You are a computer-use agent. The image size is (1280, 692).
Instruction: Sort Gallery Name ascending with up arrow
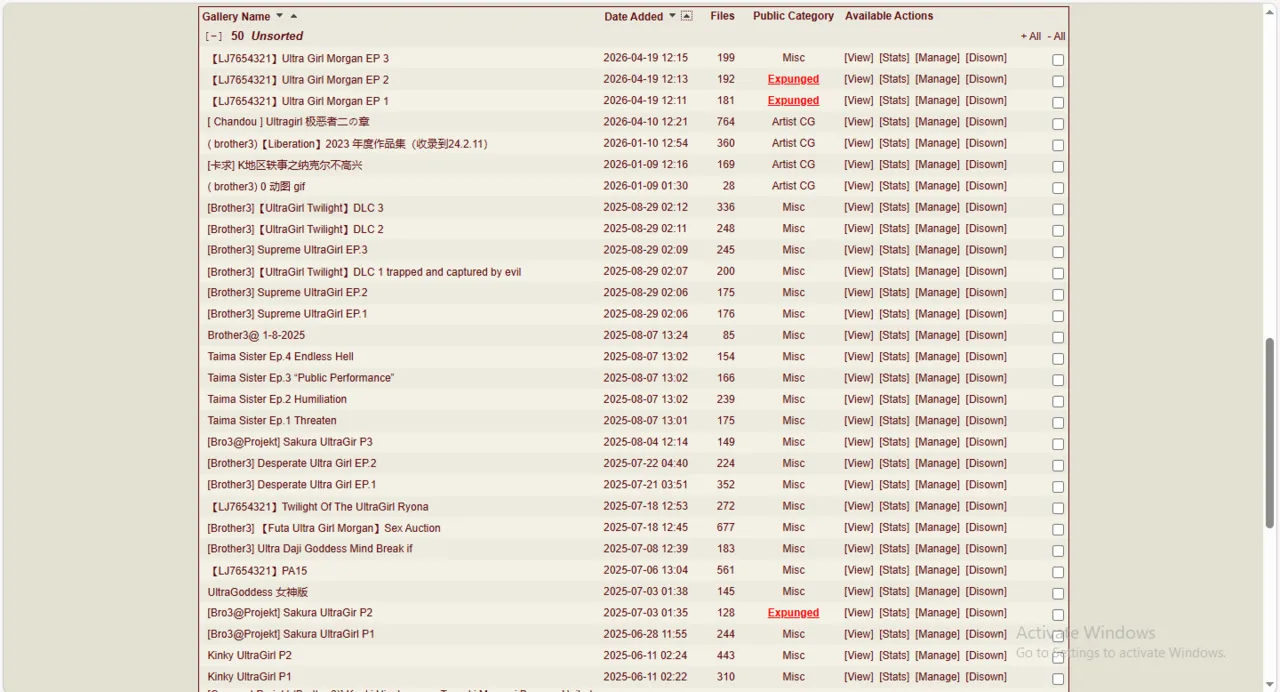pos(294,16)
